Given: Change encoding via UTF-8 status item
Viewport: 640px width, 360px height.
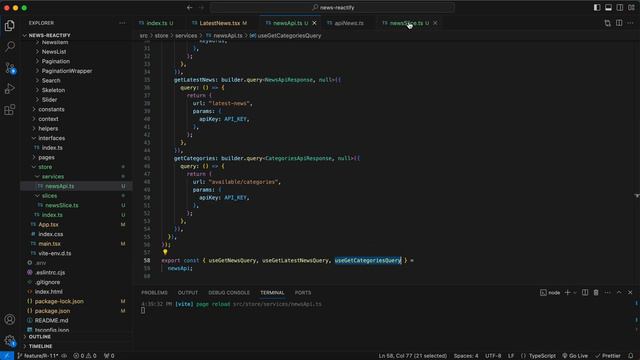Looking at the screenshot, I should pyautogui.click(x=493, y=356).
